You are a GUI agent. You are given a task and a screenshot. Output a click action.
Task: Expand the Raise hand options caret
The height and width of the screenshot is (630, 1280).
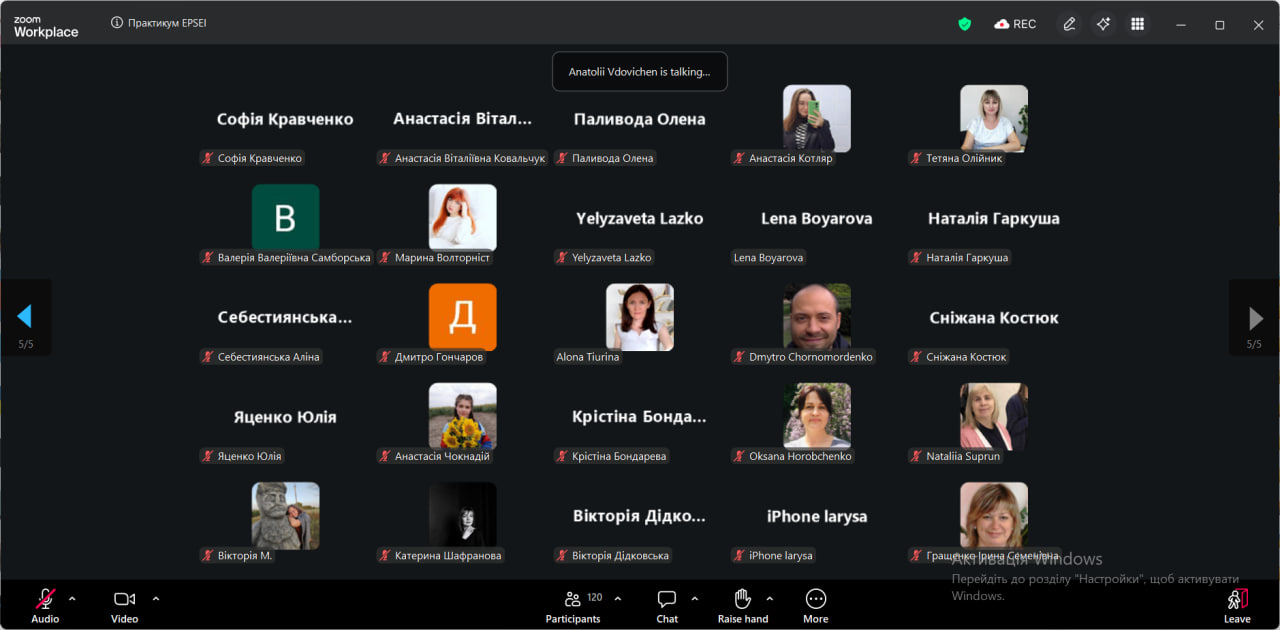[x=769, y=598]
